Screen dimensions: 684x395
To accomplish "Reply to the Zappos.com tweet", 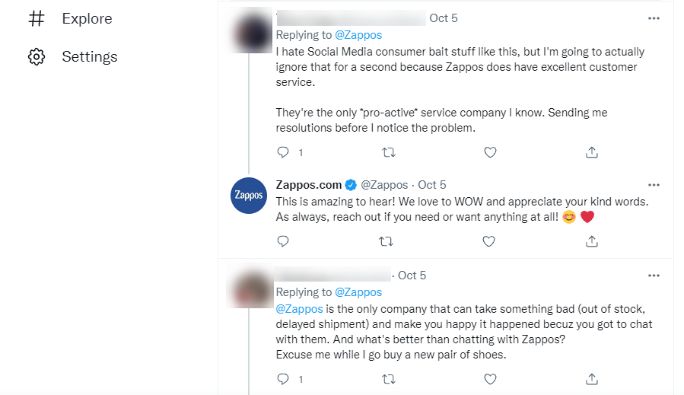I will pyautogui.click(x=283, y=241).
